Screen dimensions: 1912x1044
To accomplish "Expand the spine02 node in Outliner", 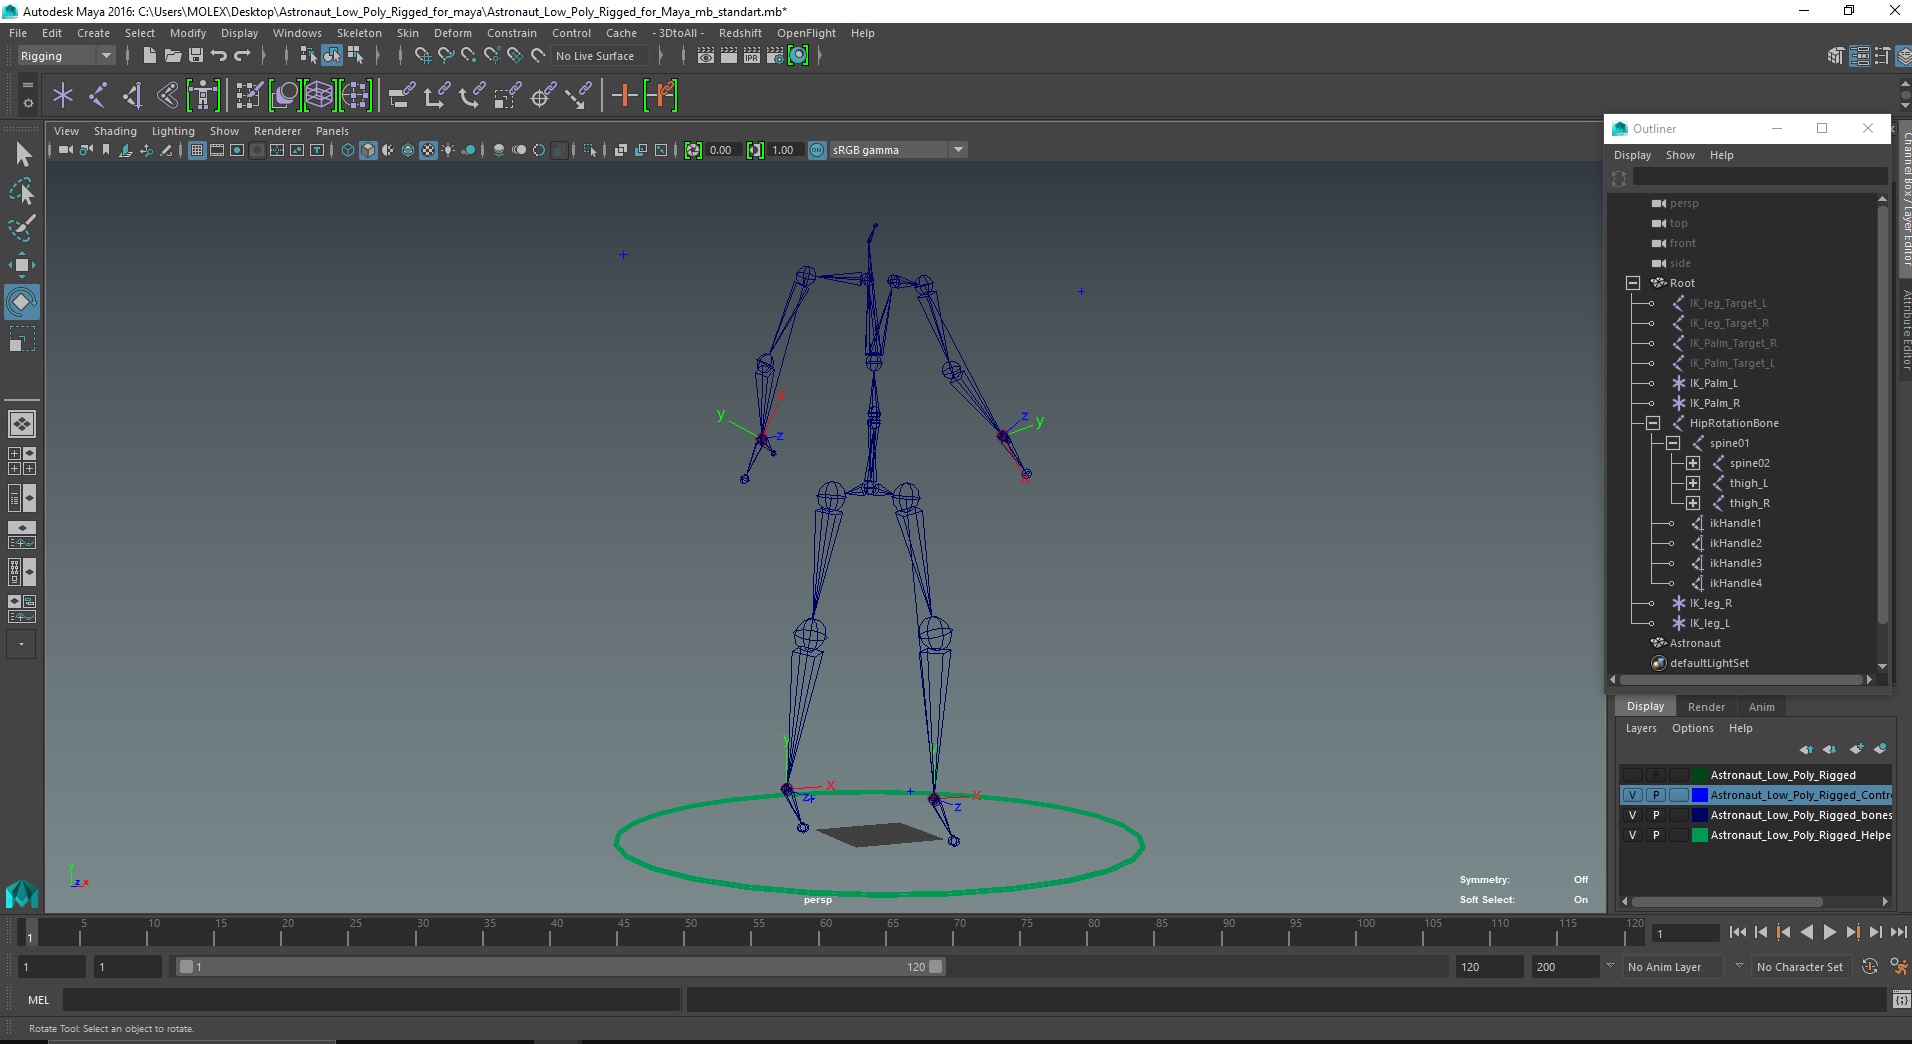I will pyautogui.click(x=1693, y=463).
